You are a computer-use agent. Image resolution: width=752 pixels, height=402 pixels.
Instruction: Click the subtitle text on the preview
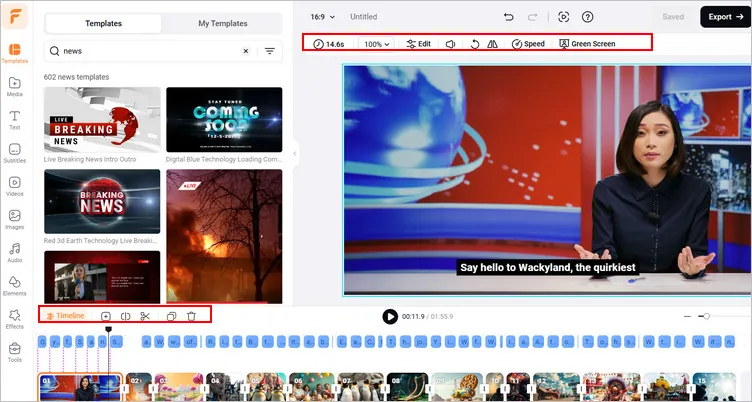coord(548,268)
